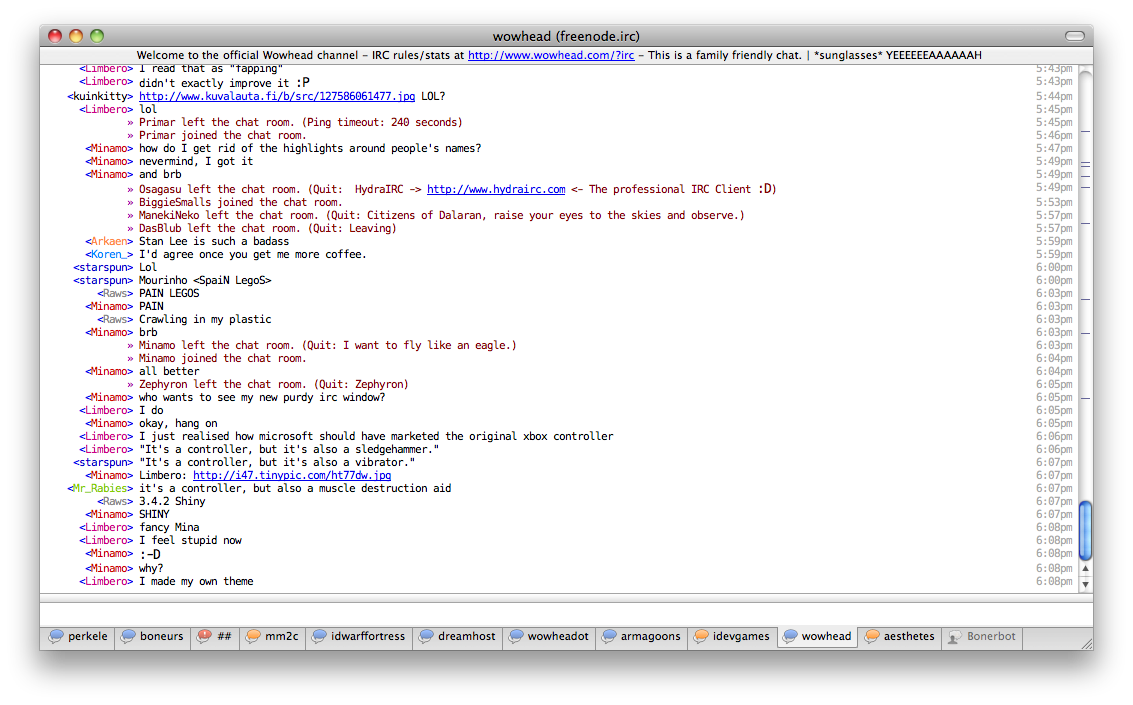Viewport: 1133px width, 705px height.
Task: Click the red alert bubble icon on ## tab
Action: click(205, 636)
